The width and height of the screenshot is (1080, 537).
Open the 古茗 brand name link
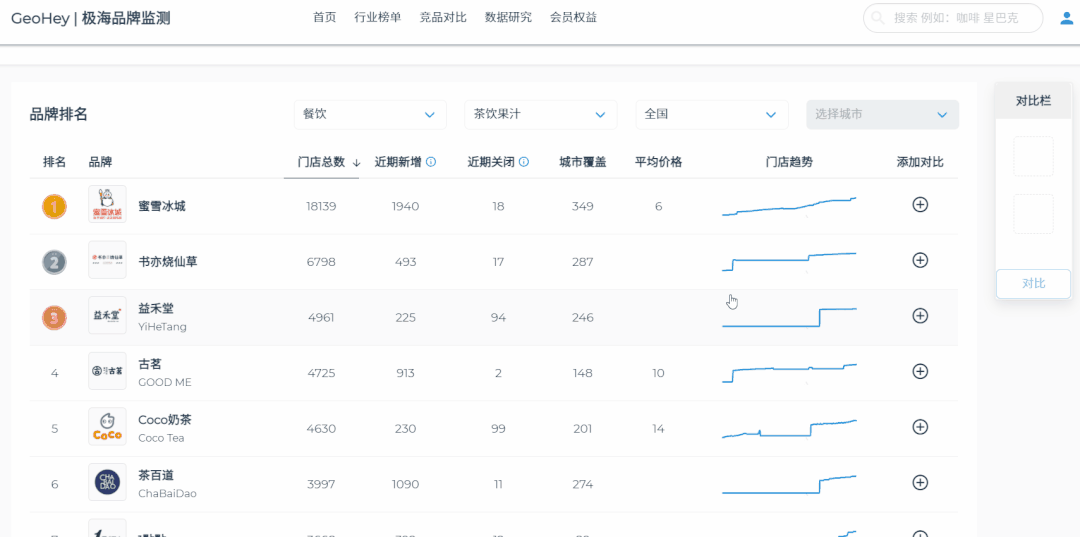point(150,364)
